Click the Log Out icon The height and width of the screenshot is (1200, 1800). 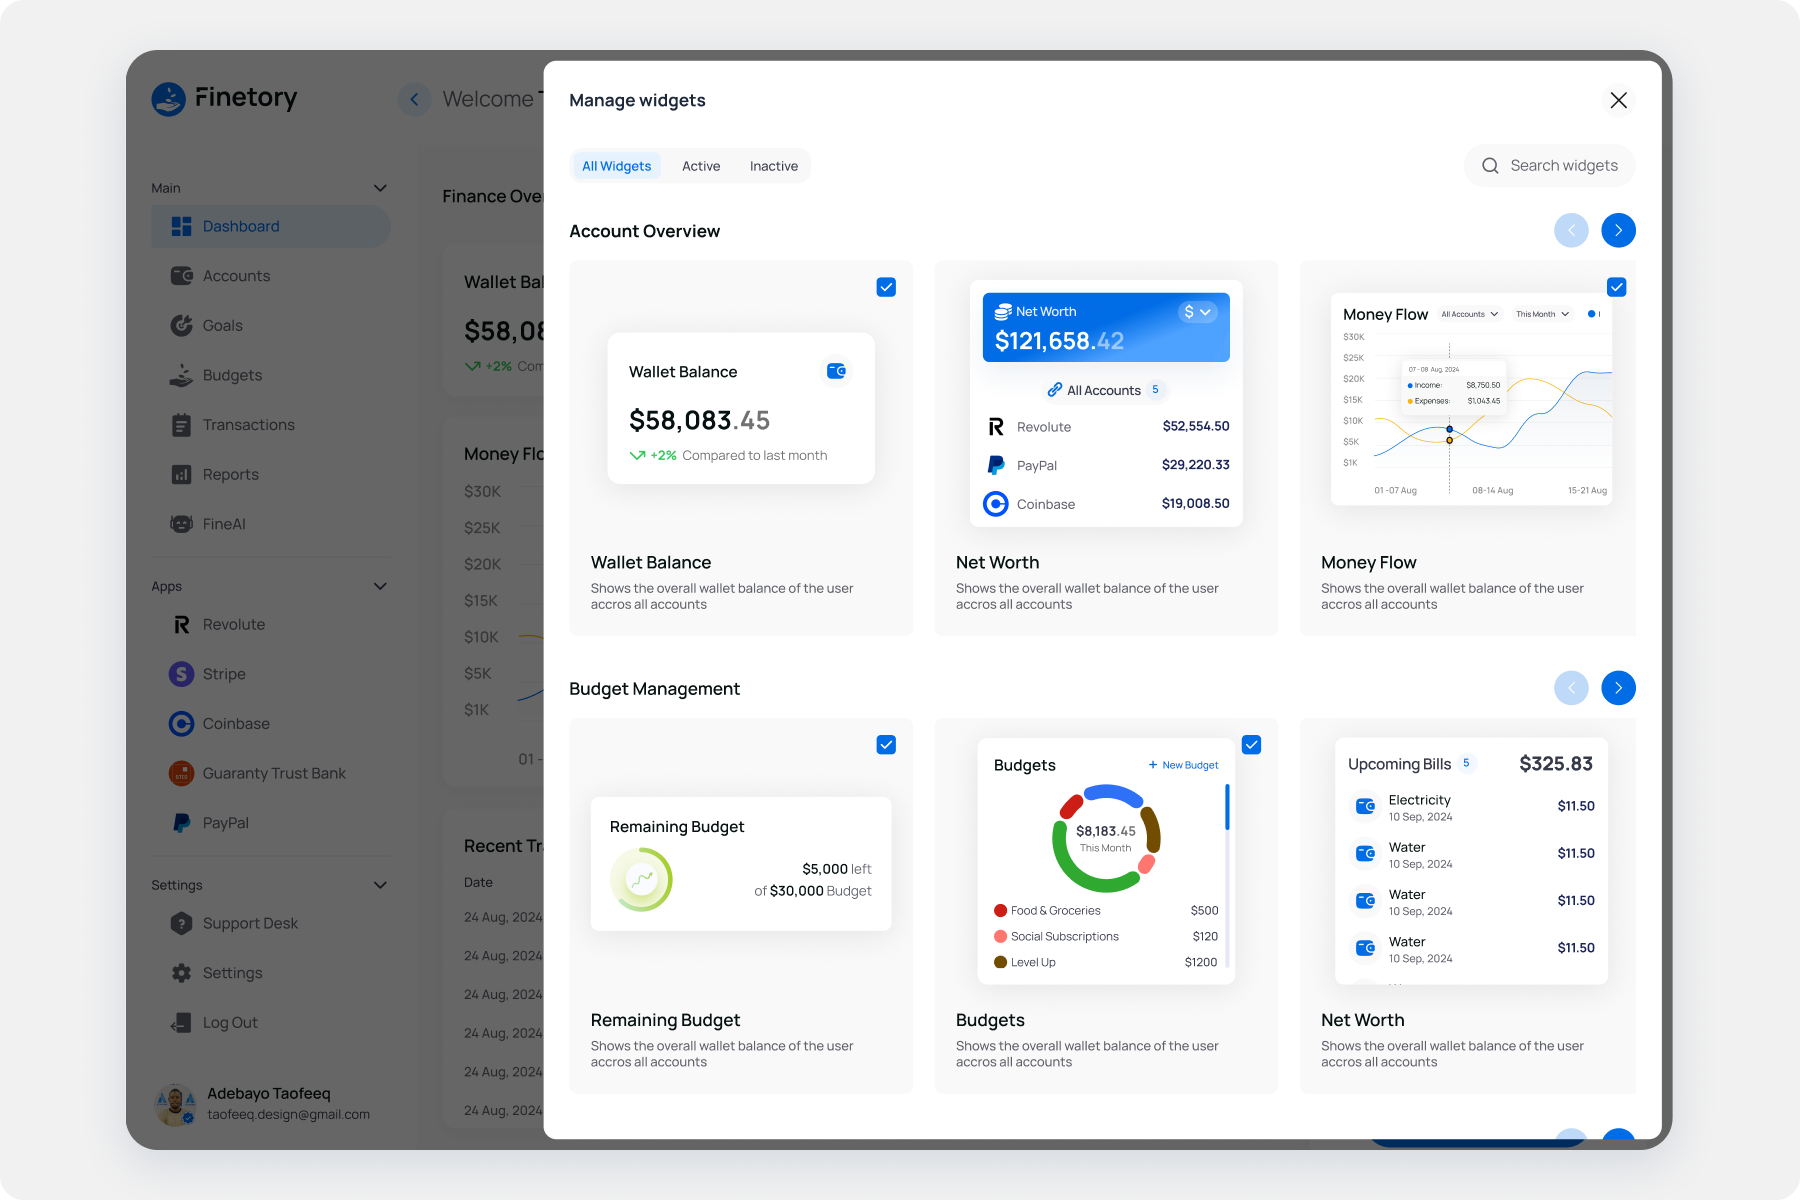(181, 1022)
